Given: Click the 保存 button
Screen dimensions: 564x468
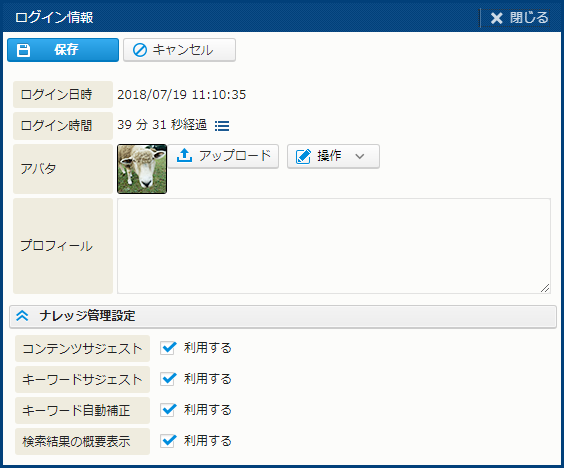Looking at the screenshot, I should point(63,50).
